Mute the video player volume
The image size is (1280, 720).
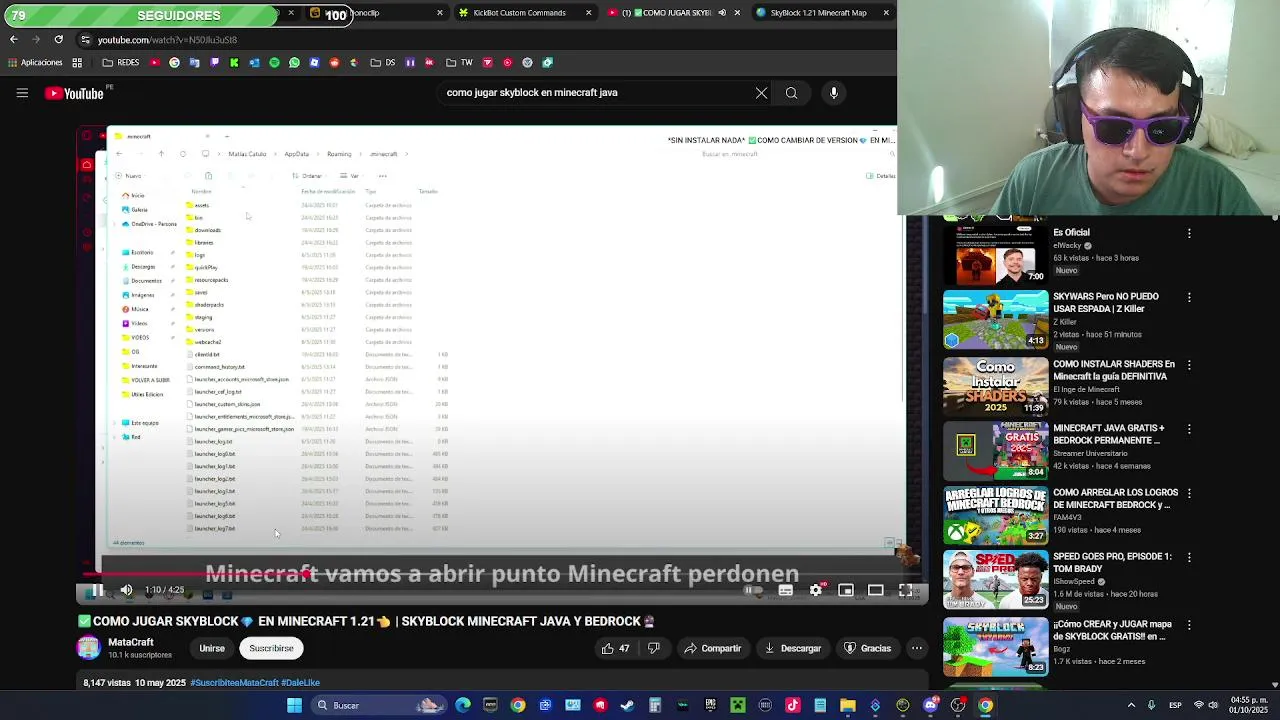(126, 590)
